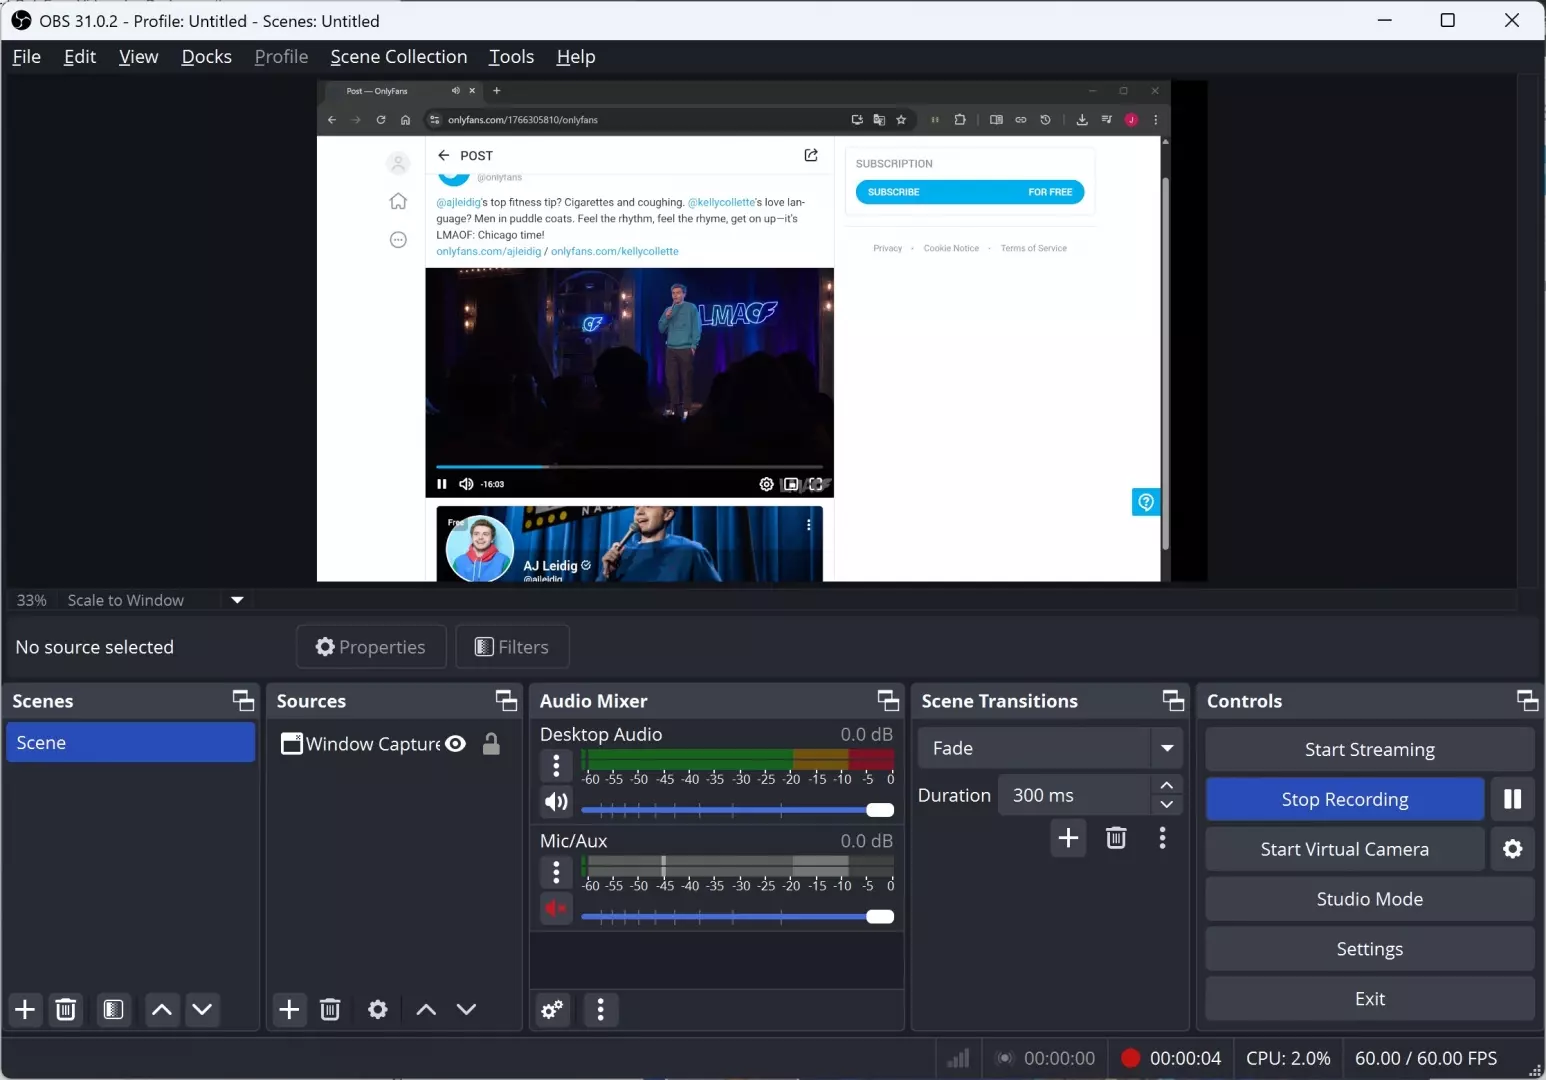Remove selected scene with trash icon

[66, 1010]
